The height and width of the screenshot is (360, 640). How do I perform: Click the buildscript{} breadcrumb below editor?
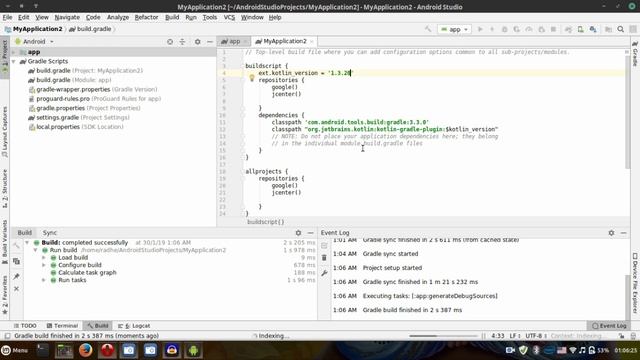coord(265,222)
